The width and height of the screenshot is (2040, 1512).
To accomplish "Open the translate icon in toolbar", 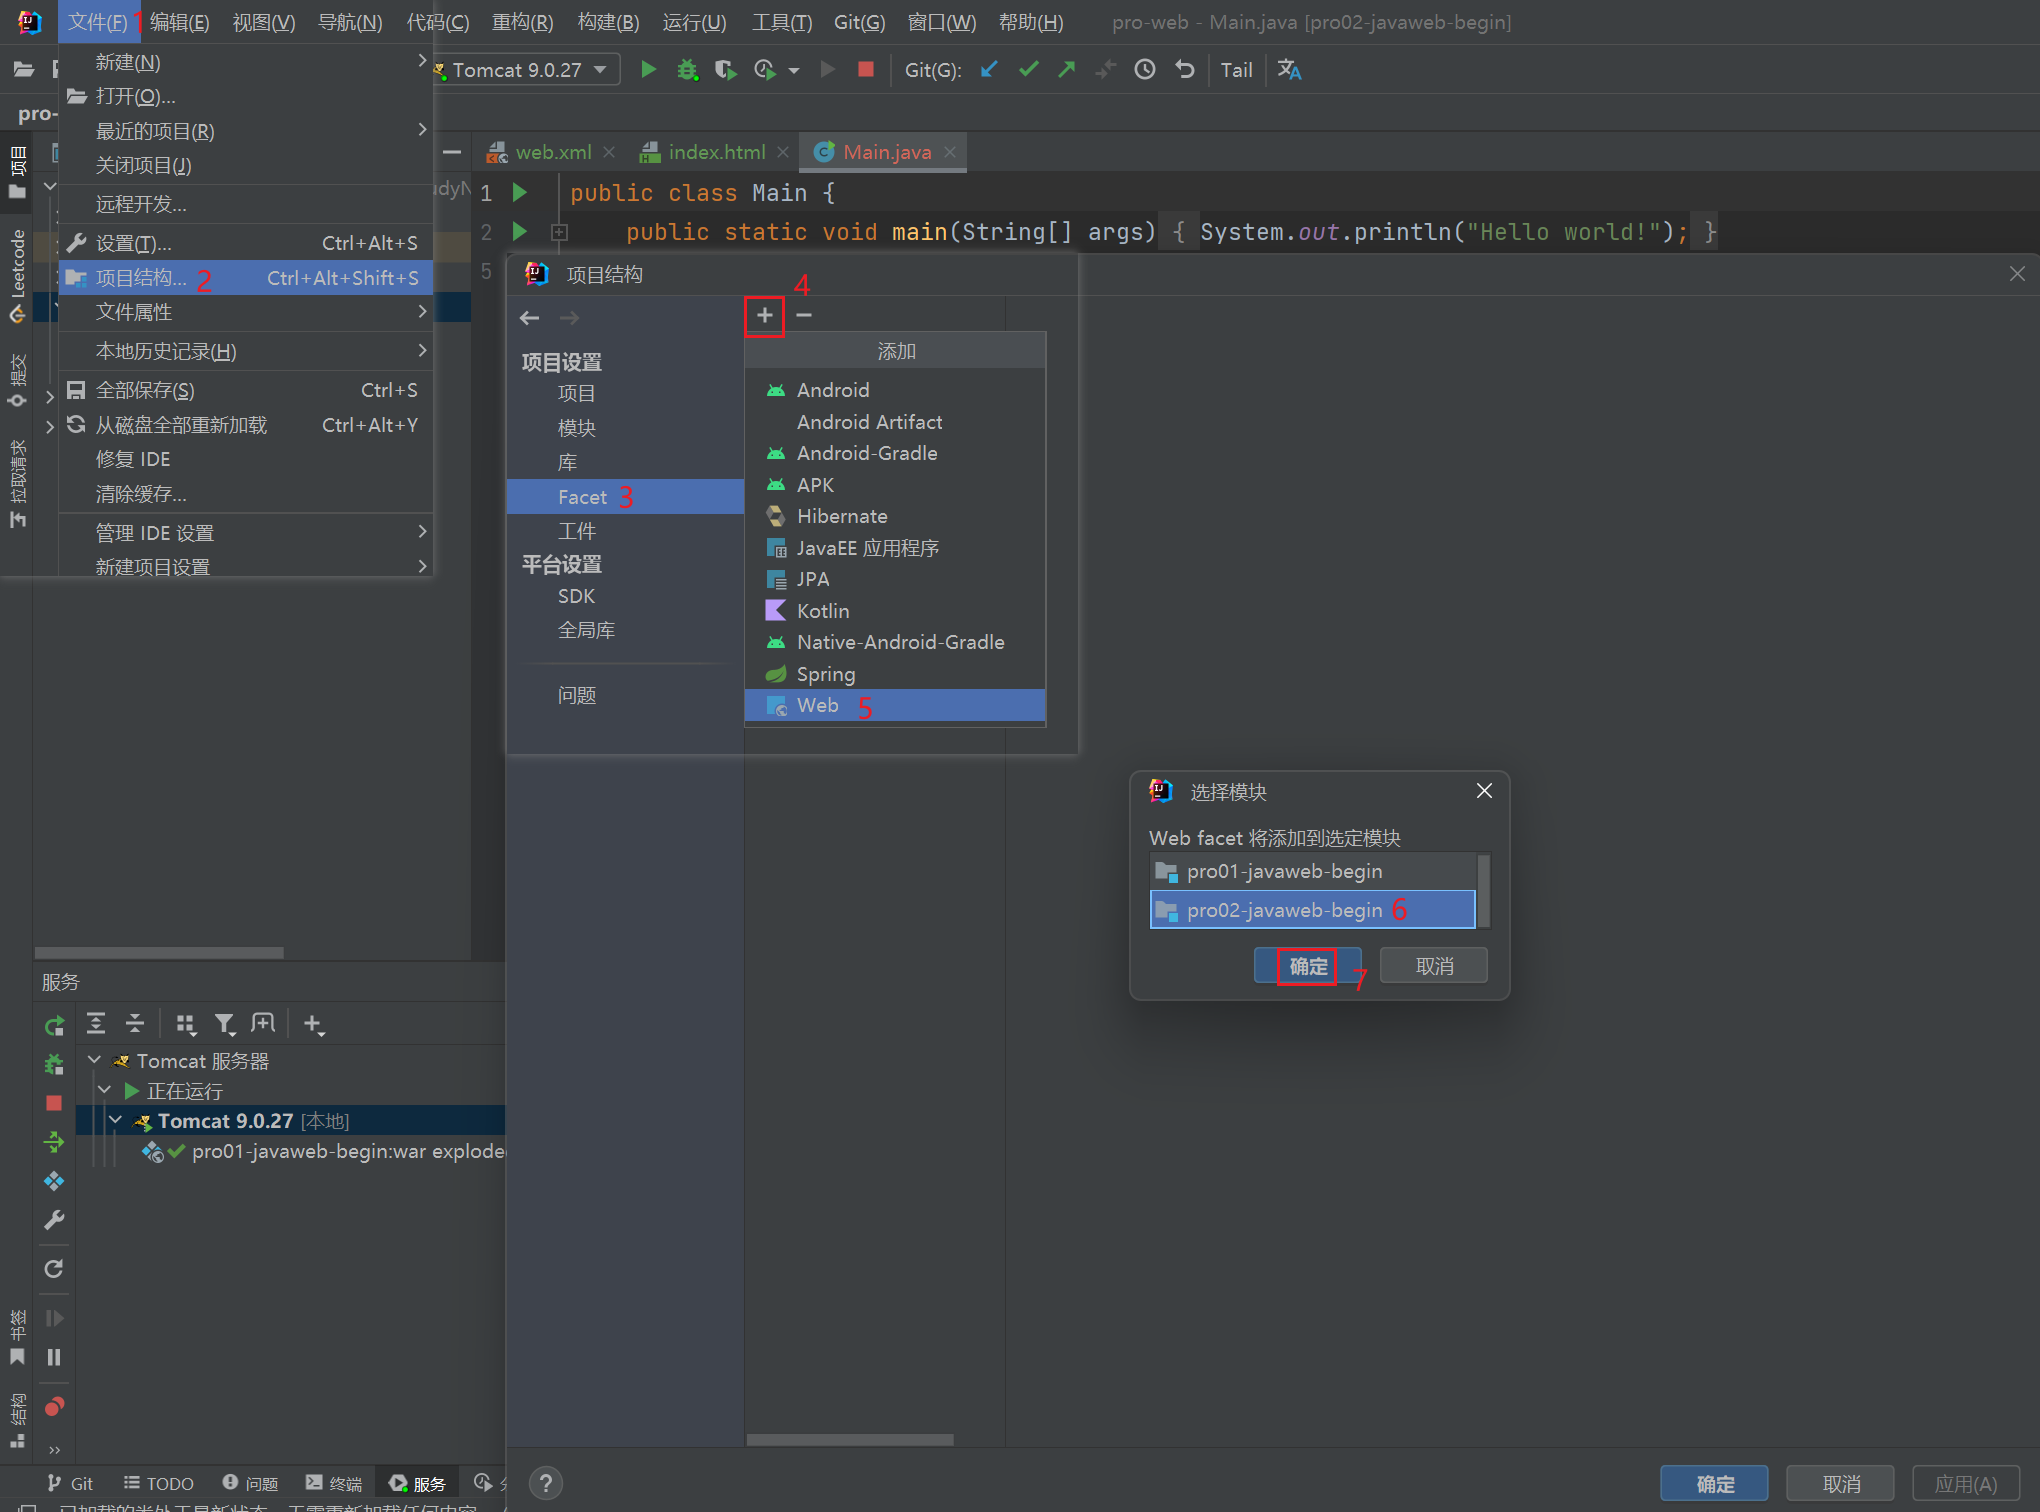I will [1289, 70].
